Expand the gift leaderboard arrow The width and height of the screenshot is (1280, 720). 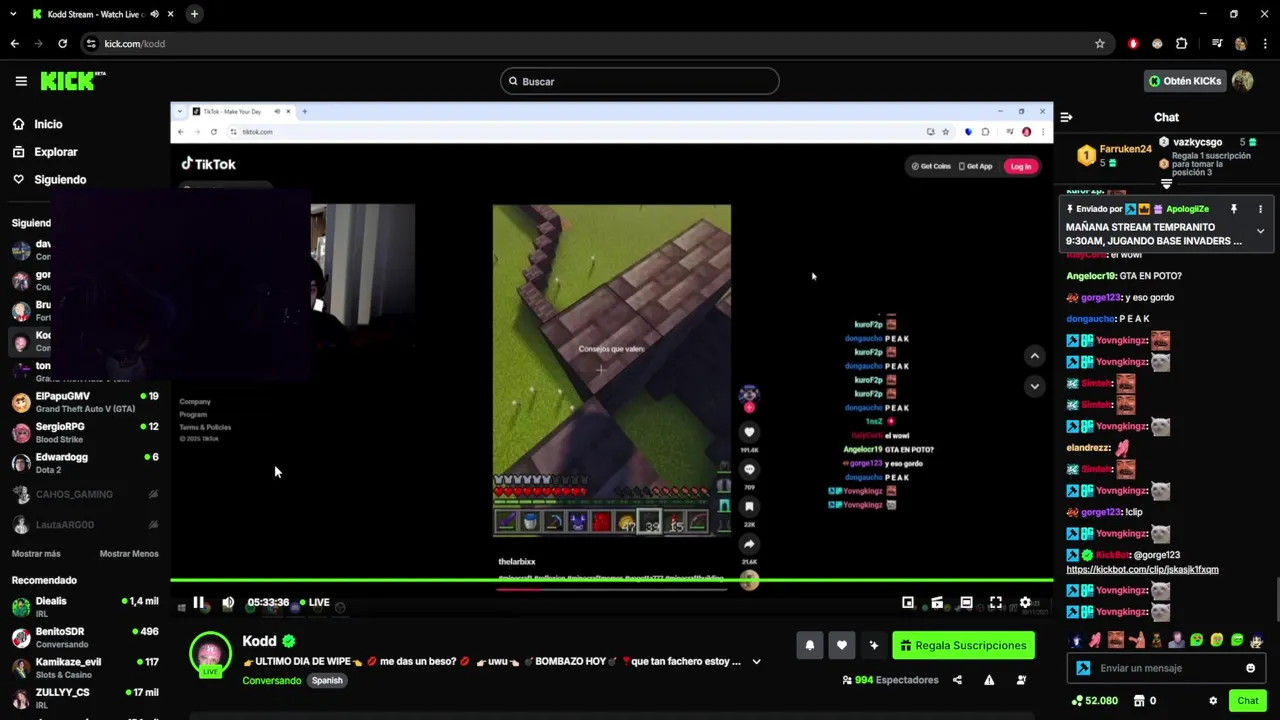1166,184
